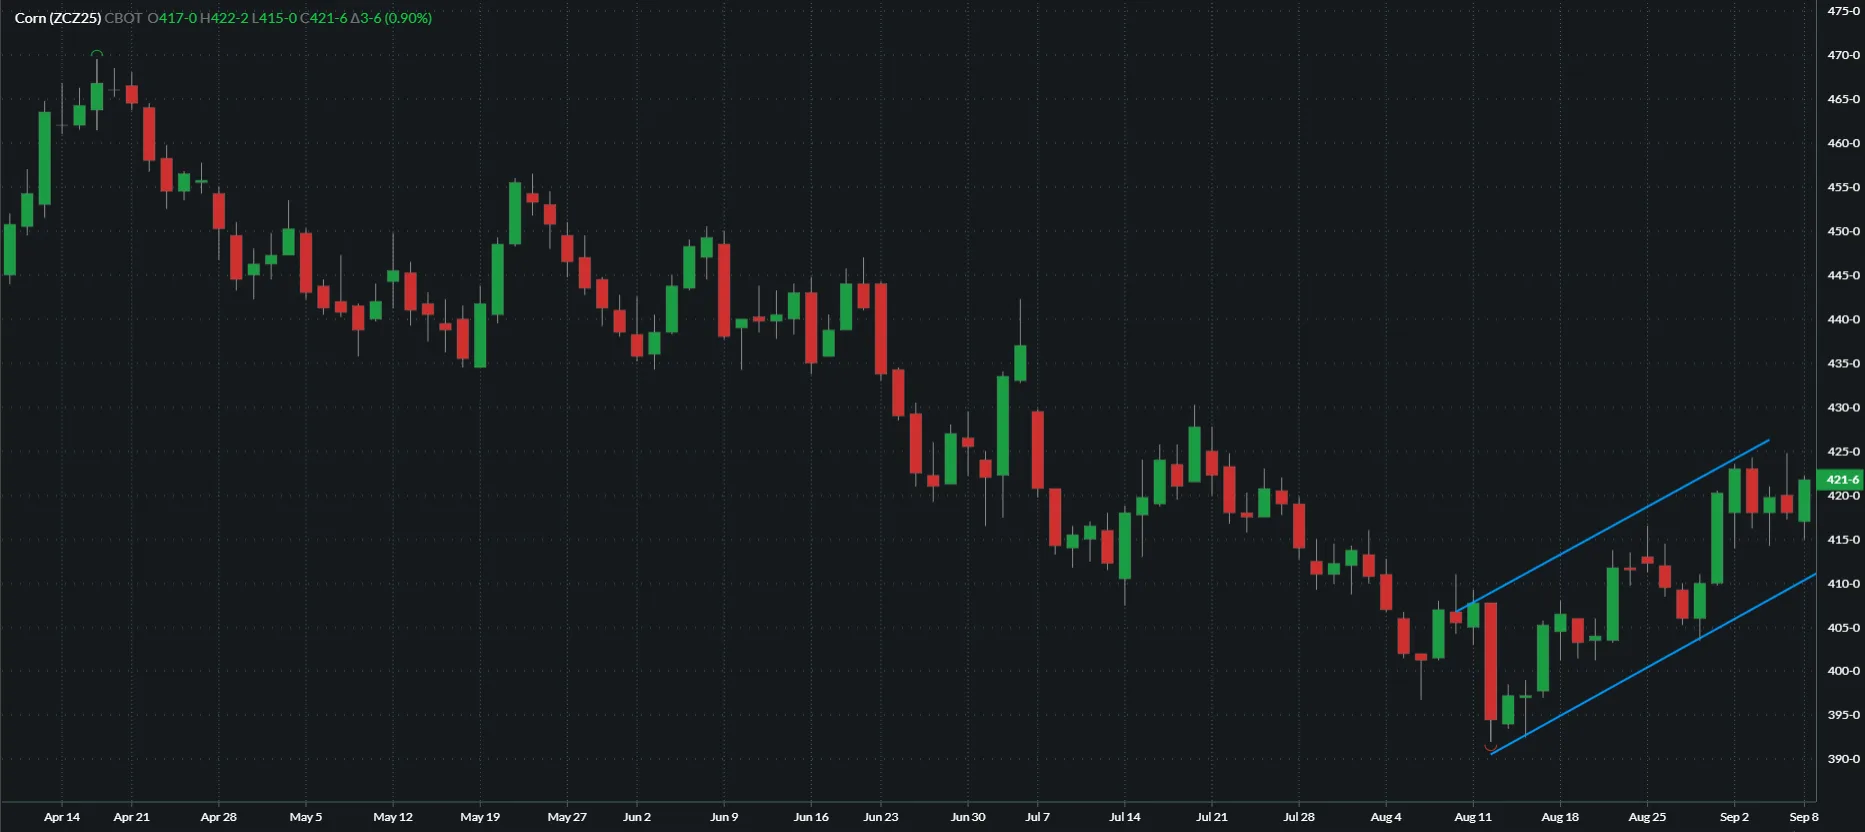
Task: Click the May 27 date label
Action: 566,817
